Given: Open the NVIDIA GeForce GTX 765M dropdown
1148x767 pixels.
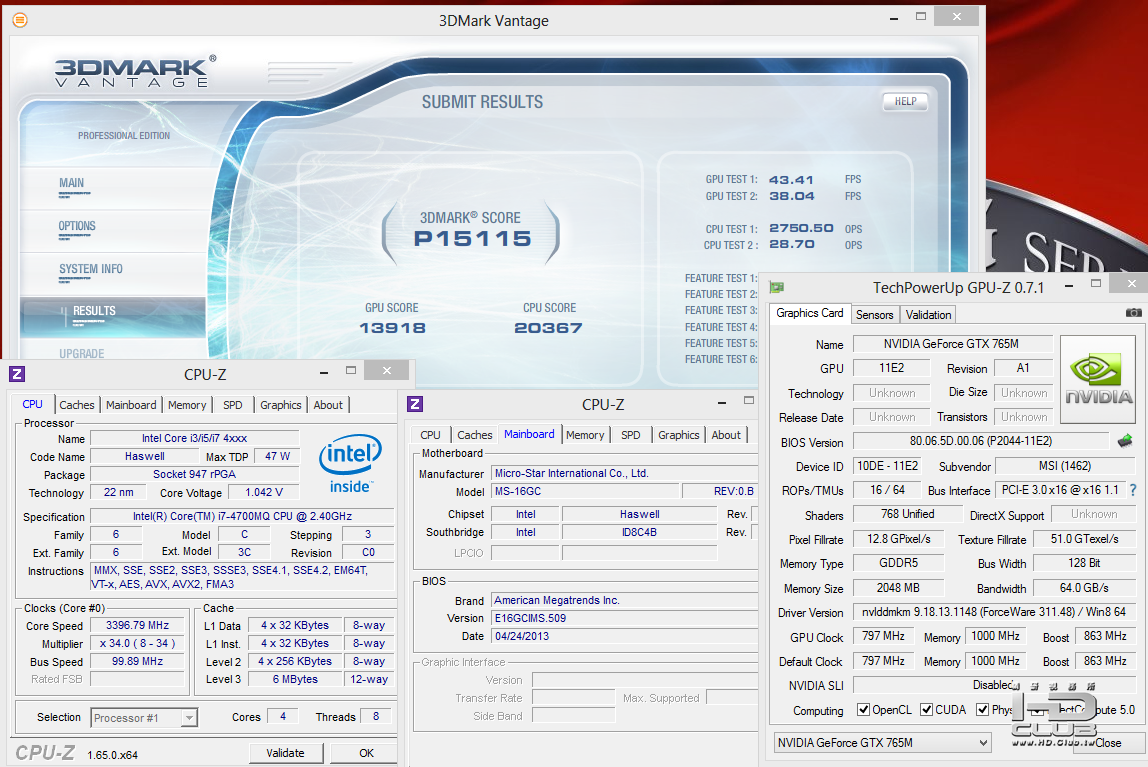Looking at the screenshot, I should pyautogui.click(x=882, y=743).
